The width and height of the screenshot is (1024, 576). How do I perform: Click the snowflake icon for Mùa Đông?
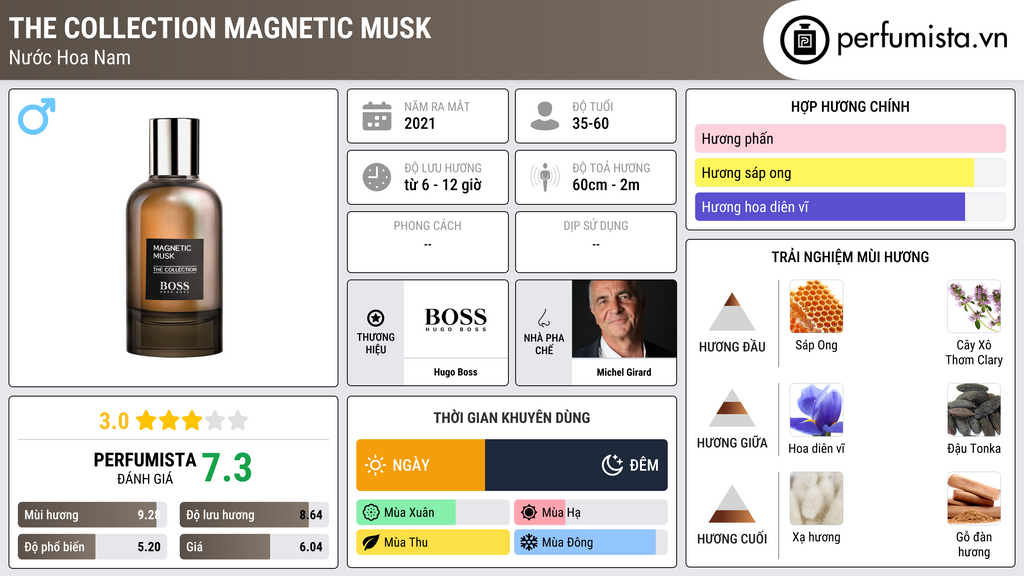coord(529,542)
